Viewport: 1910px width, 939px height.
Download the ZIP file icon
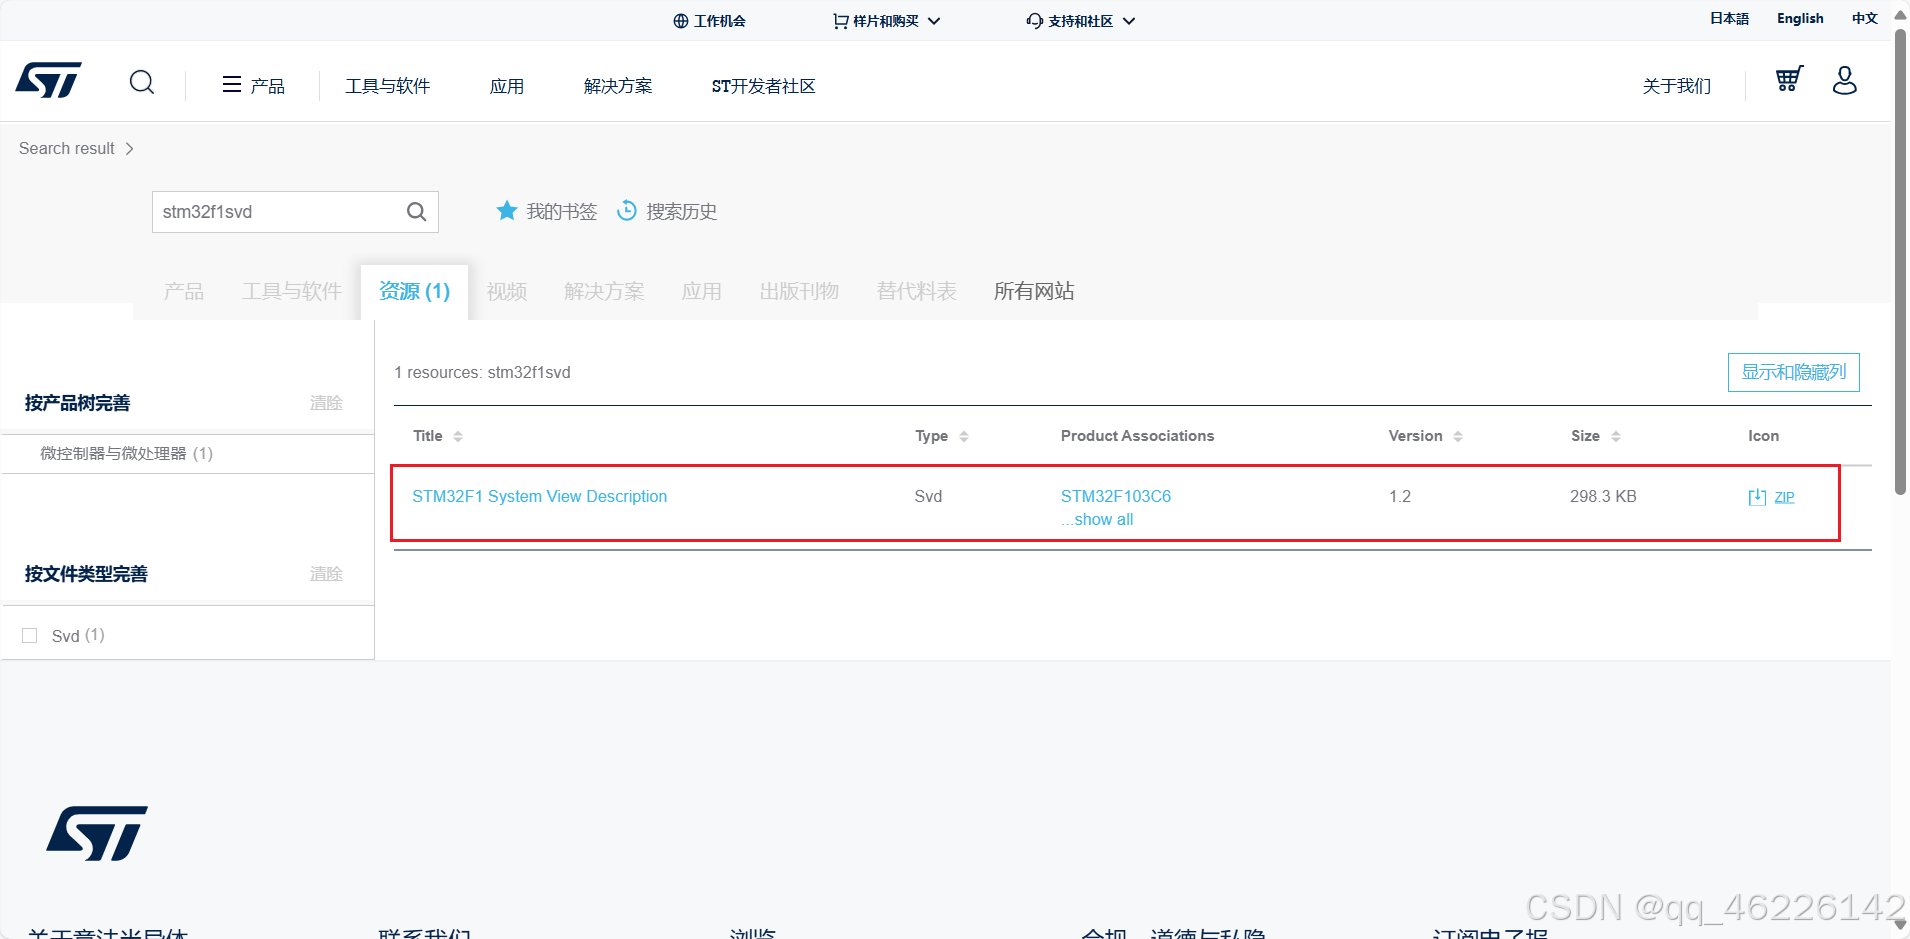coord(1757,497)
